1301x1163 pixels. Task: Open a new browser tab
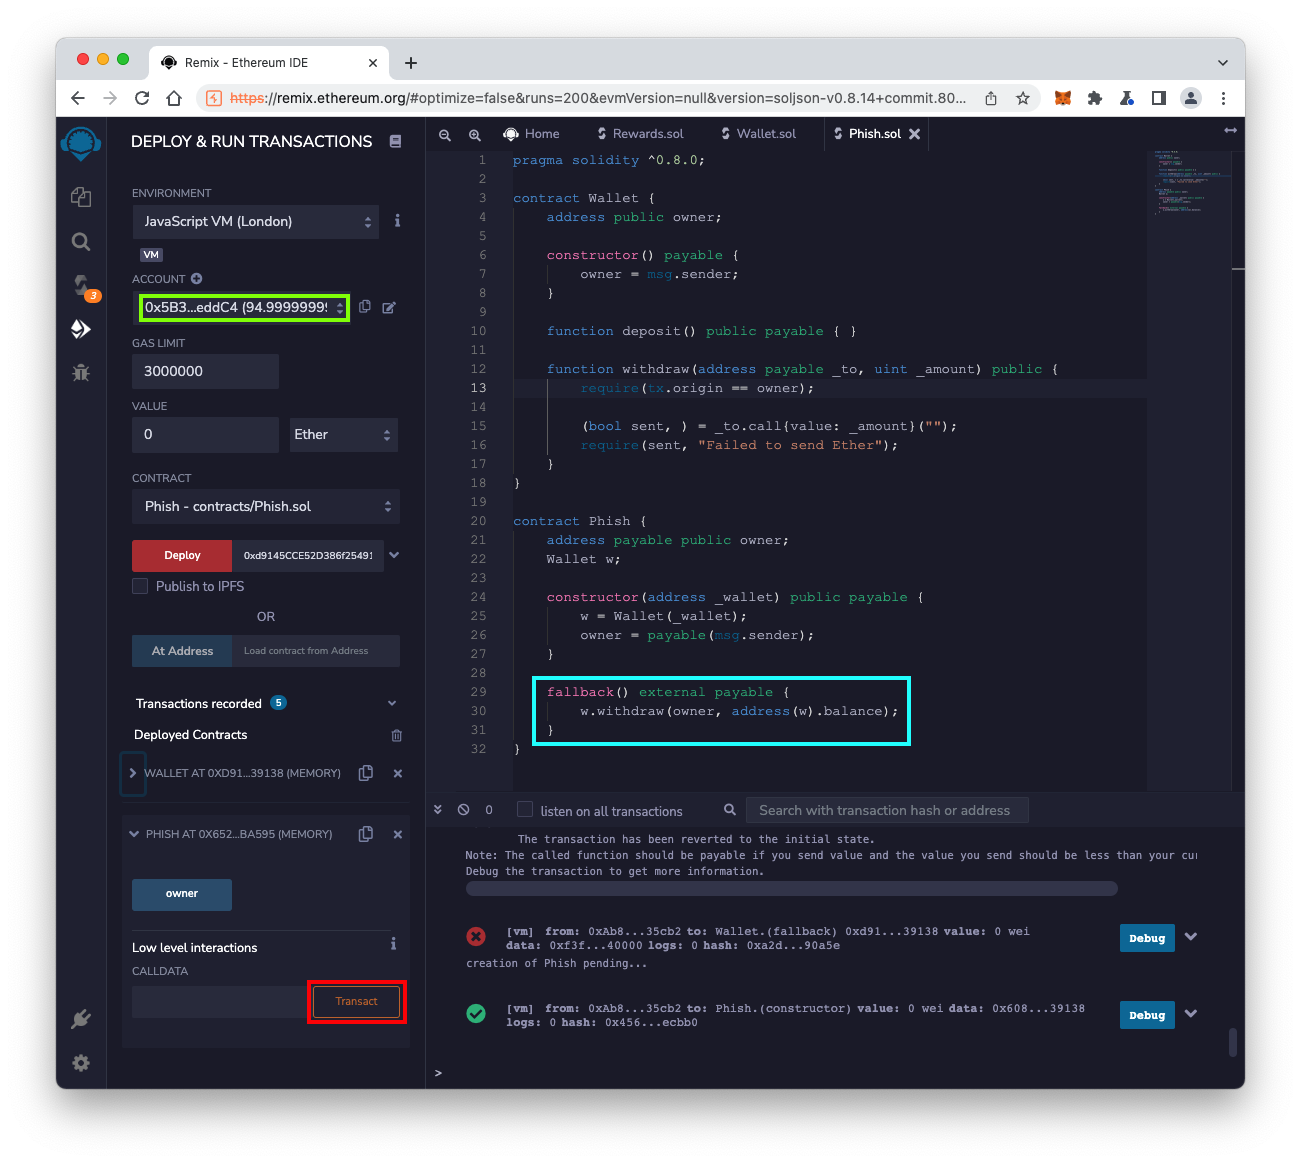click(411, 63)
